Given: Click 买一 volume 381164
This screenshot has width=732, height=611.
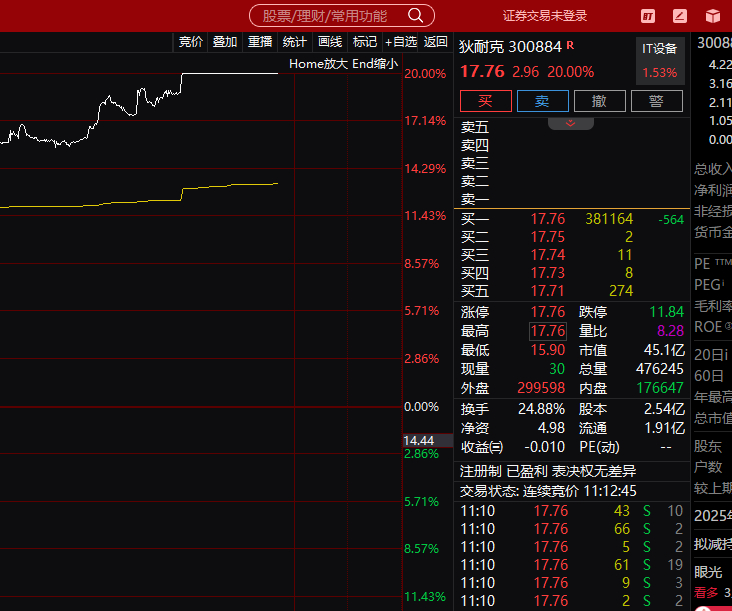Looking at the screenshot, I should click(609, 219).
